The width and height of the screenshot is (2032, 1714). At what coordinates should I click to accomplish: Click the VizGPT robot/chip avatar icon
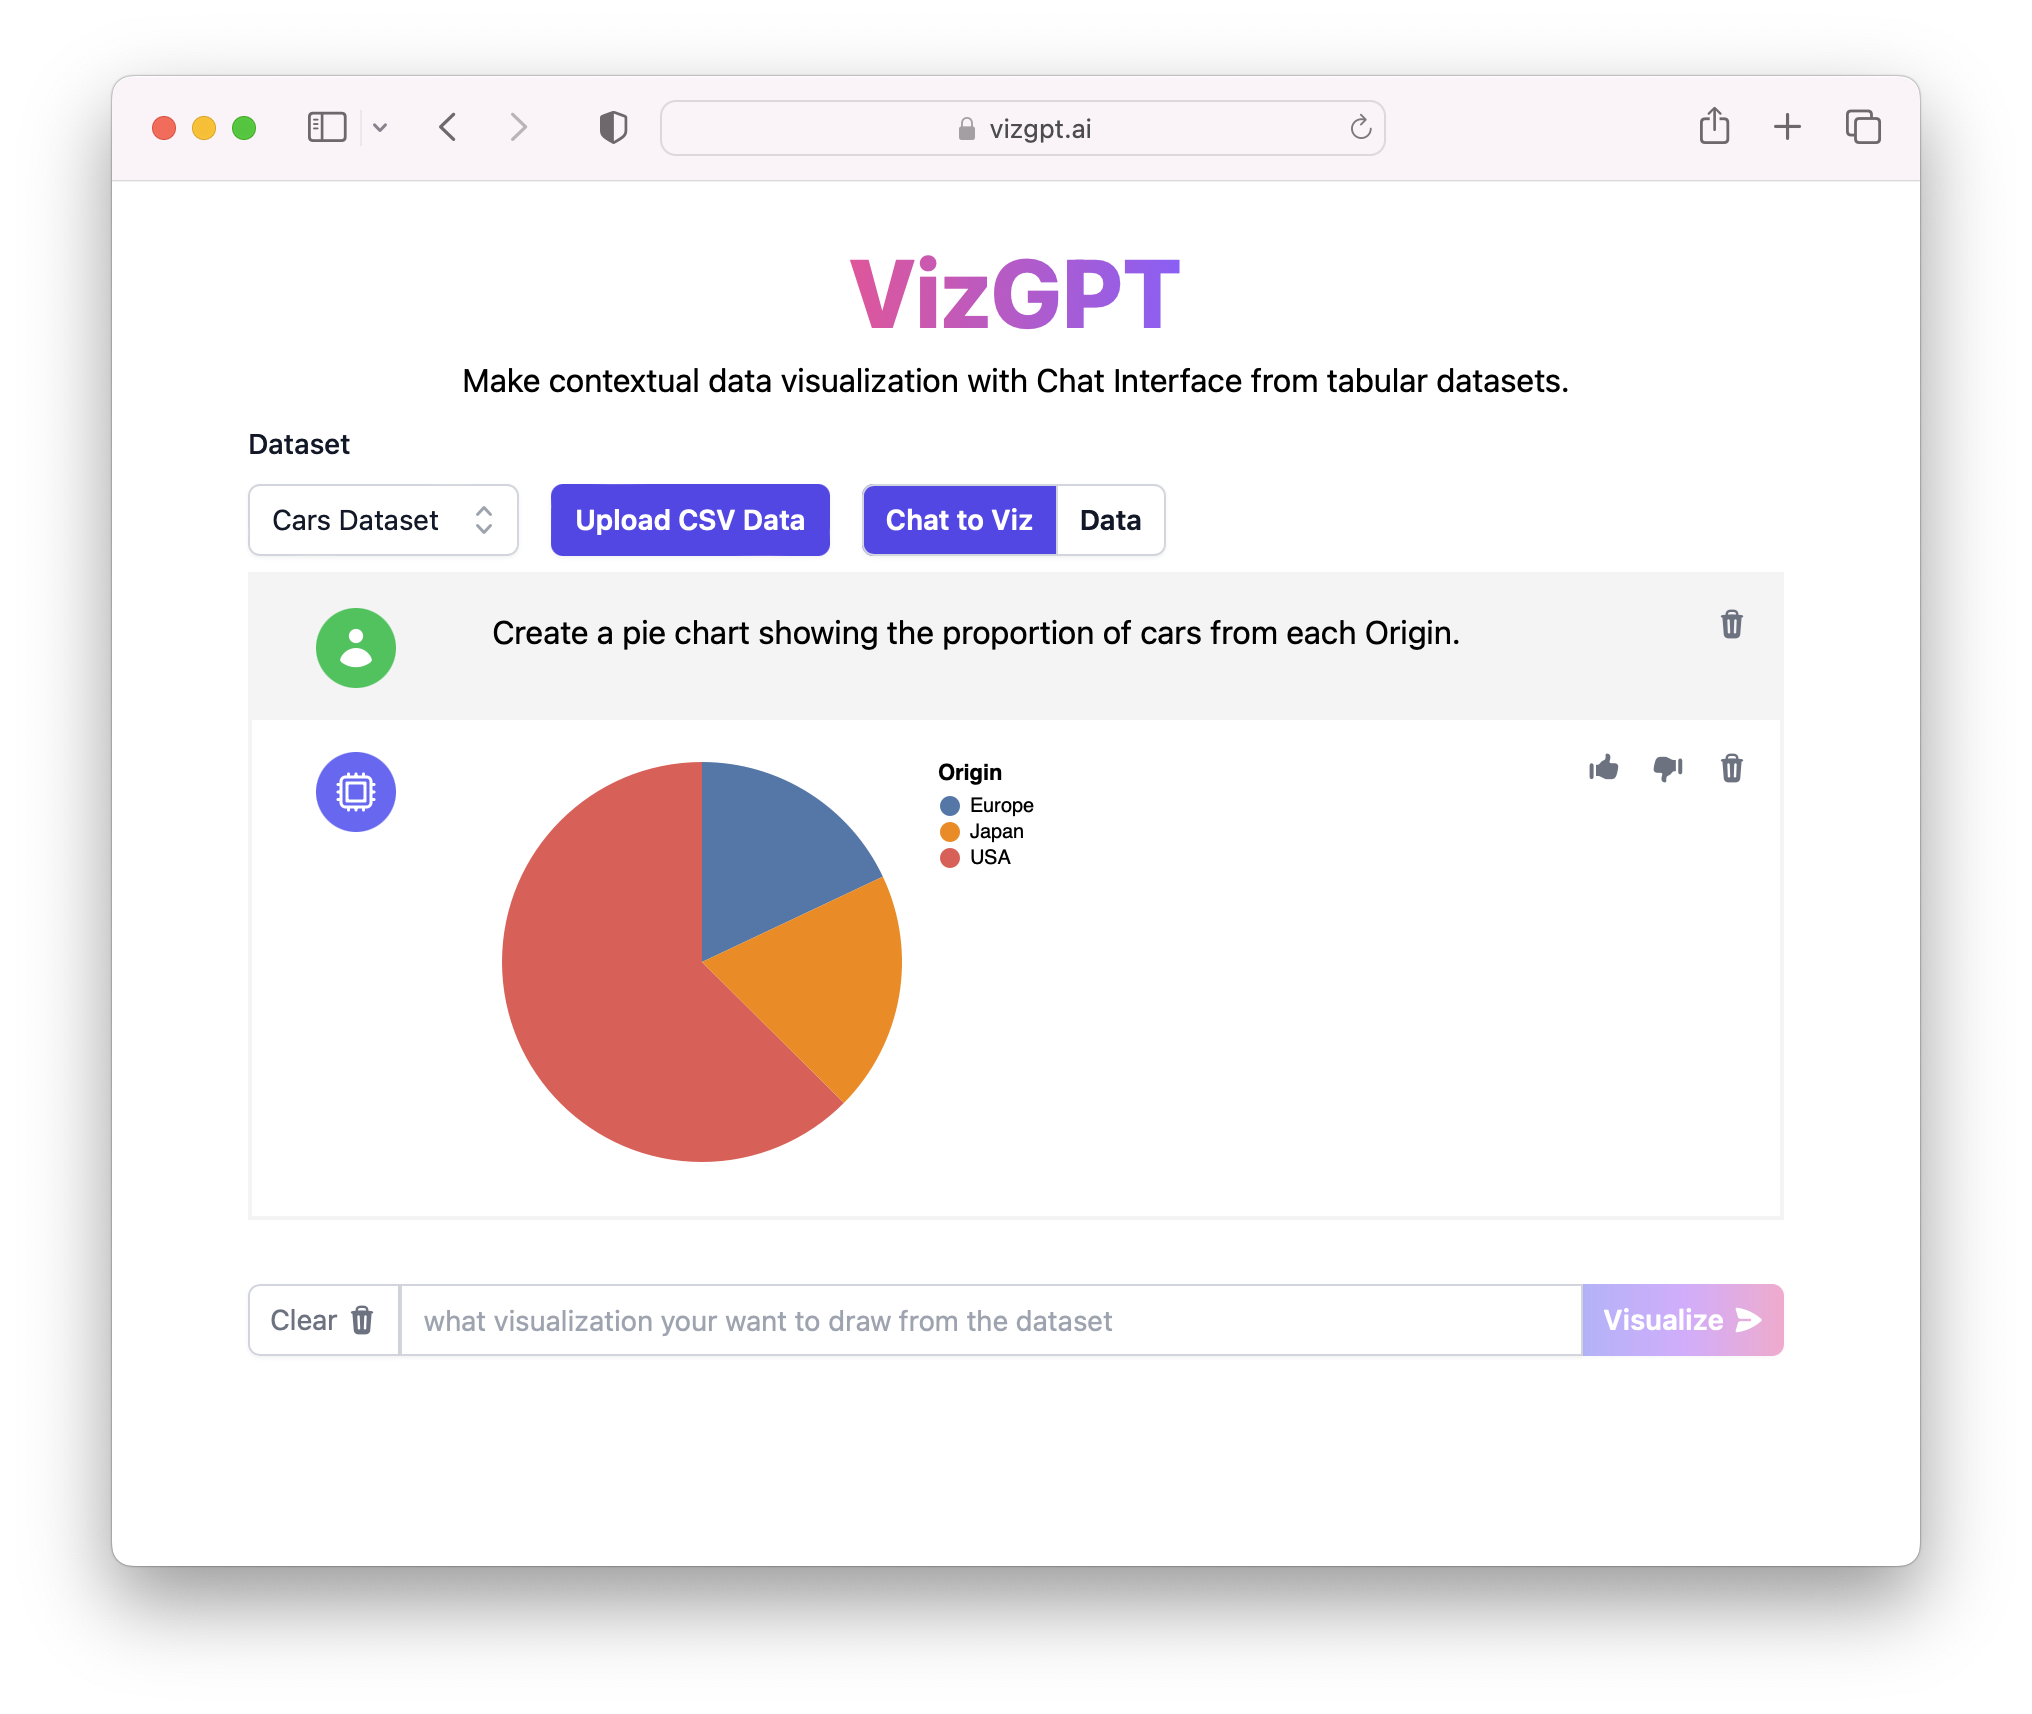coord(355,792)
